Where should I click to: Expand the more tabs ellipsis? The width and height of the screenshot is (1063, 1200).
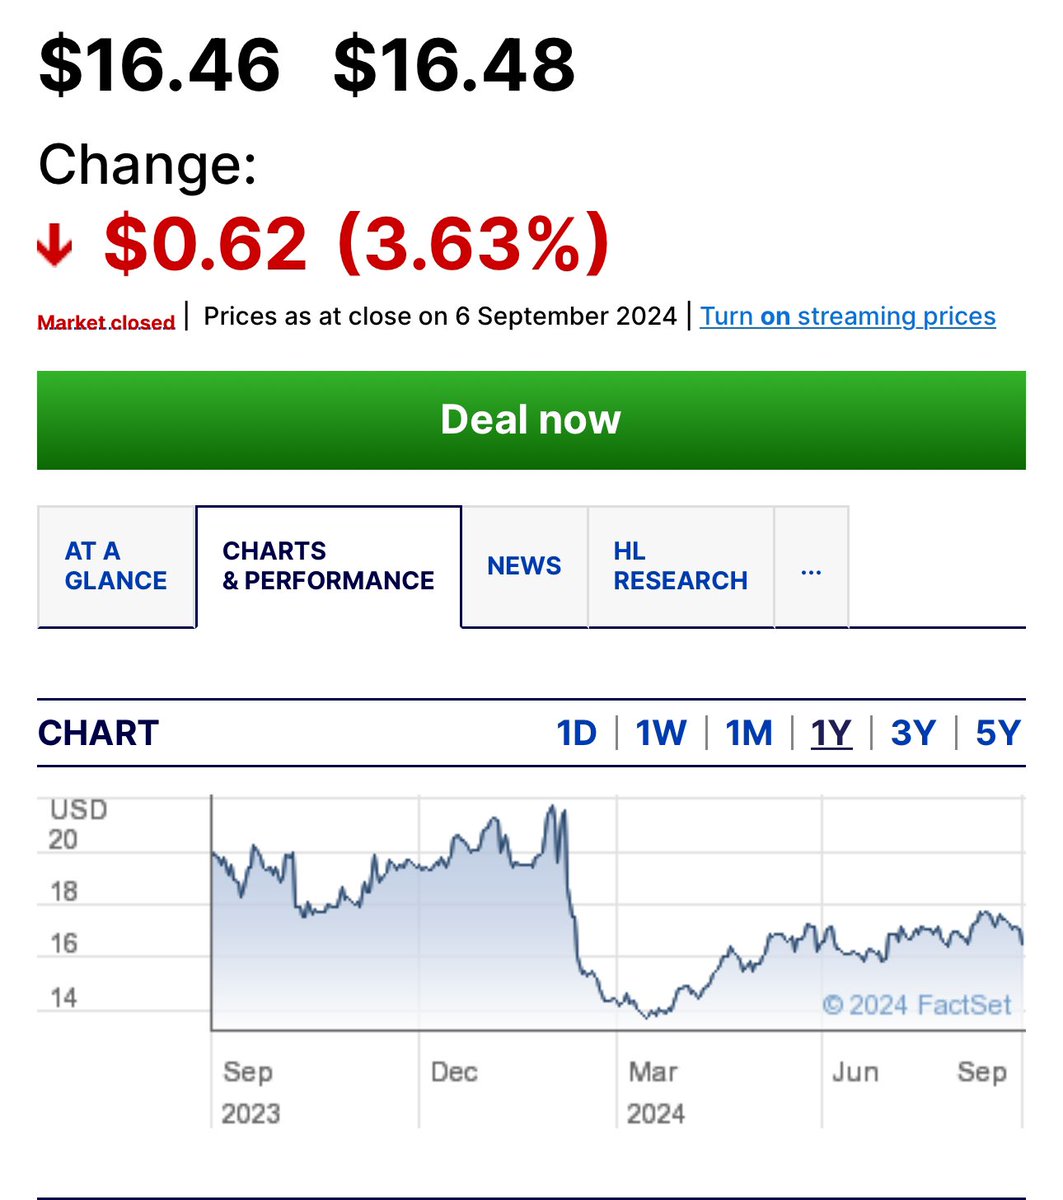811,566
